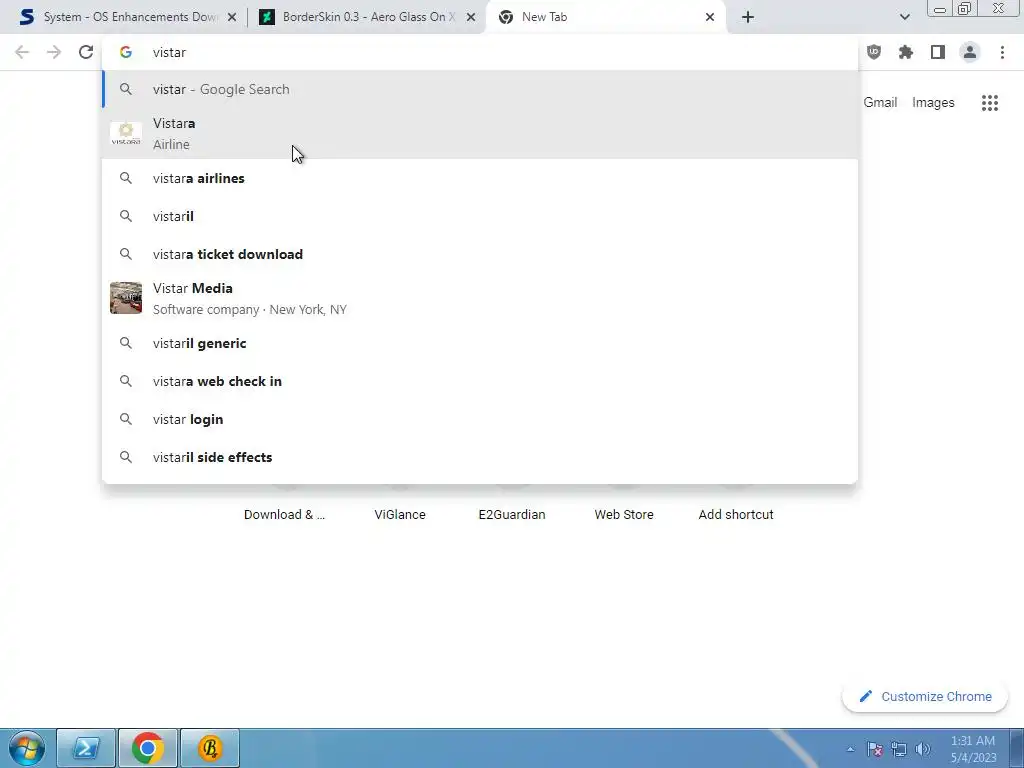Open the ViGlance shortcut

(x=400, y=514)
